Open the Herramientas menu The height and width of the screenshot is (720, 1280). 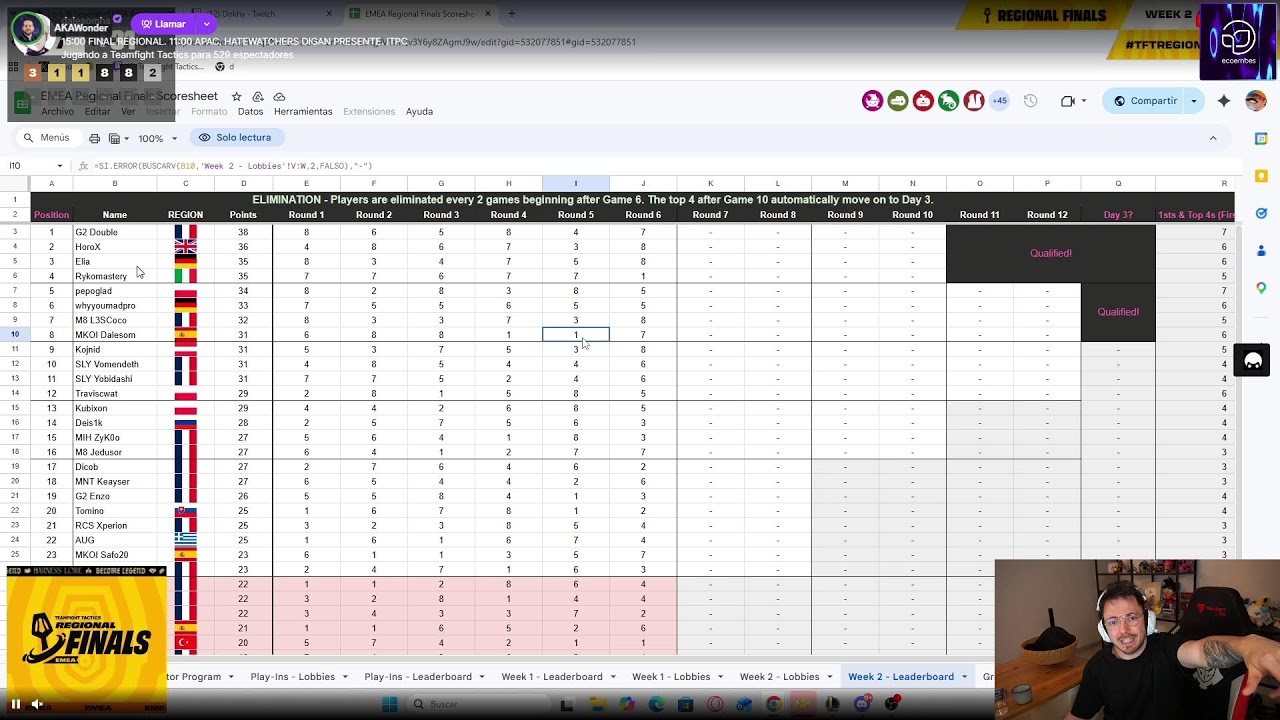pyautogui.click(x=303, y=112)
